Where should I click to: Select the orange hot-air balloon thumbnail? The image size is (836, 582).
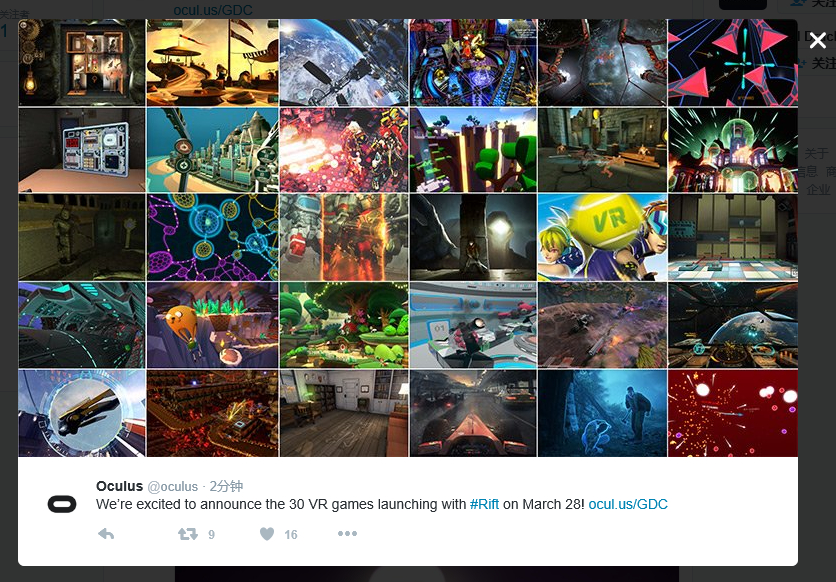(212, 325)
